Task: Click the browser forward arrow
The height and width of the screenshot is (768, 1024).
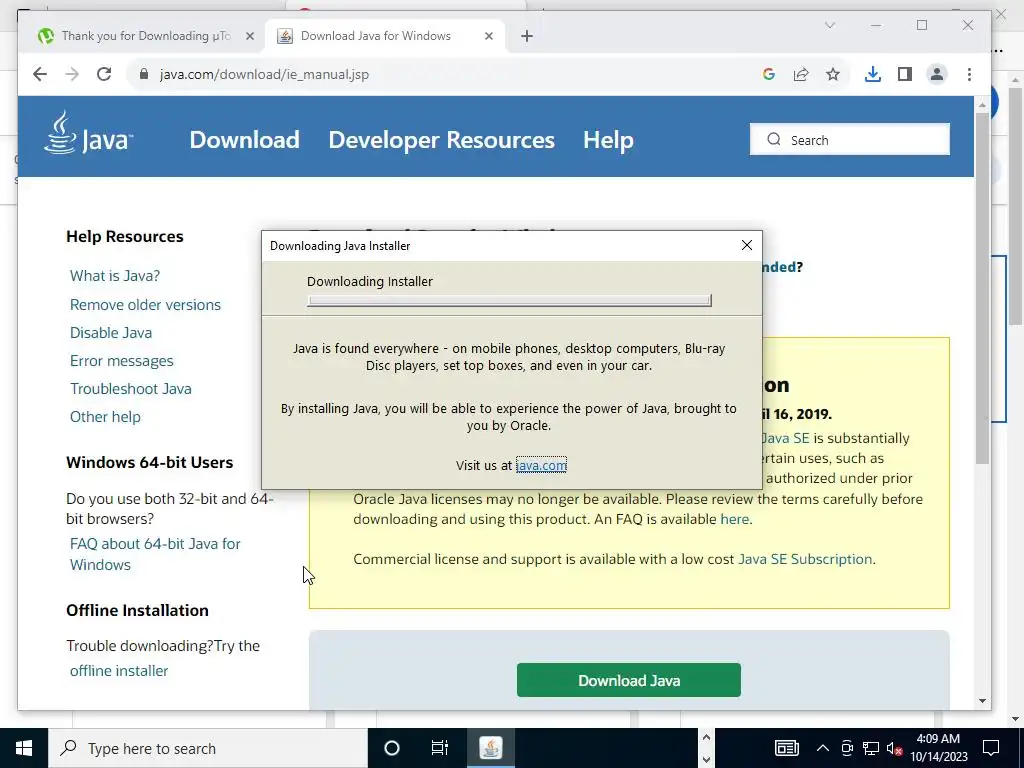Action: click(72, 74)
